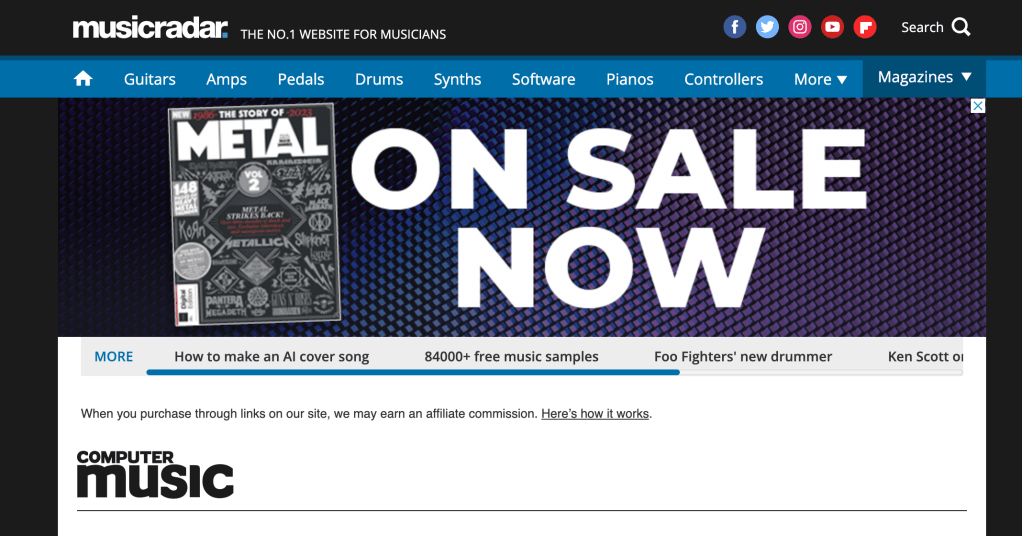Click 'Here's how it works' link
Viewport: 1022px width, 536px height.
(595, 413)
